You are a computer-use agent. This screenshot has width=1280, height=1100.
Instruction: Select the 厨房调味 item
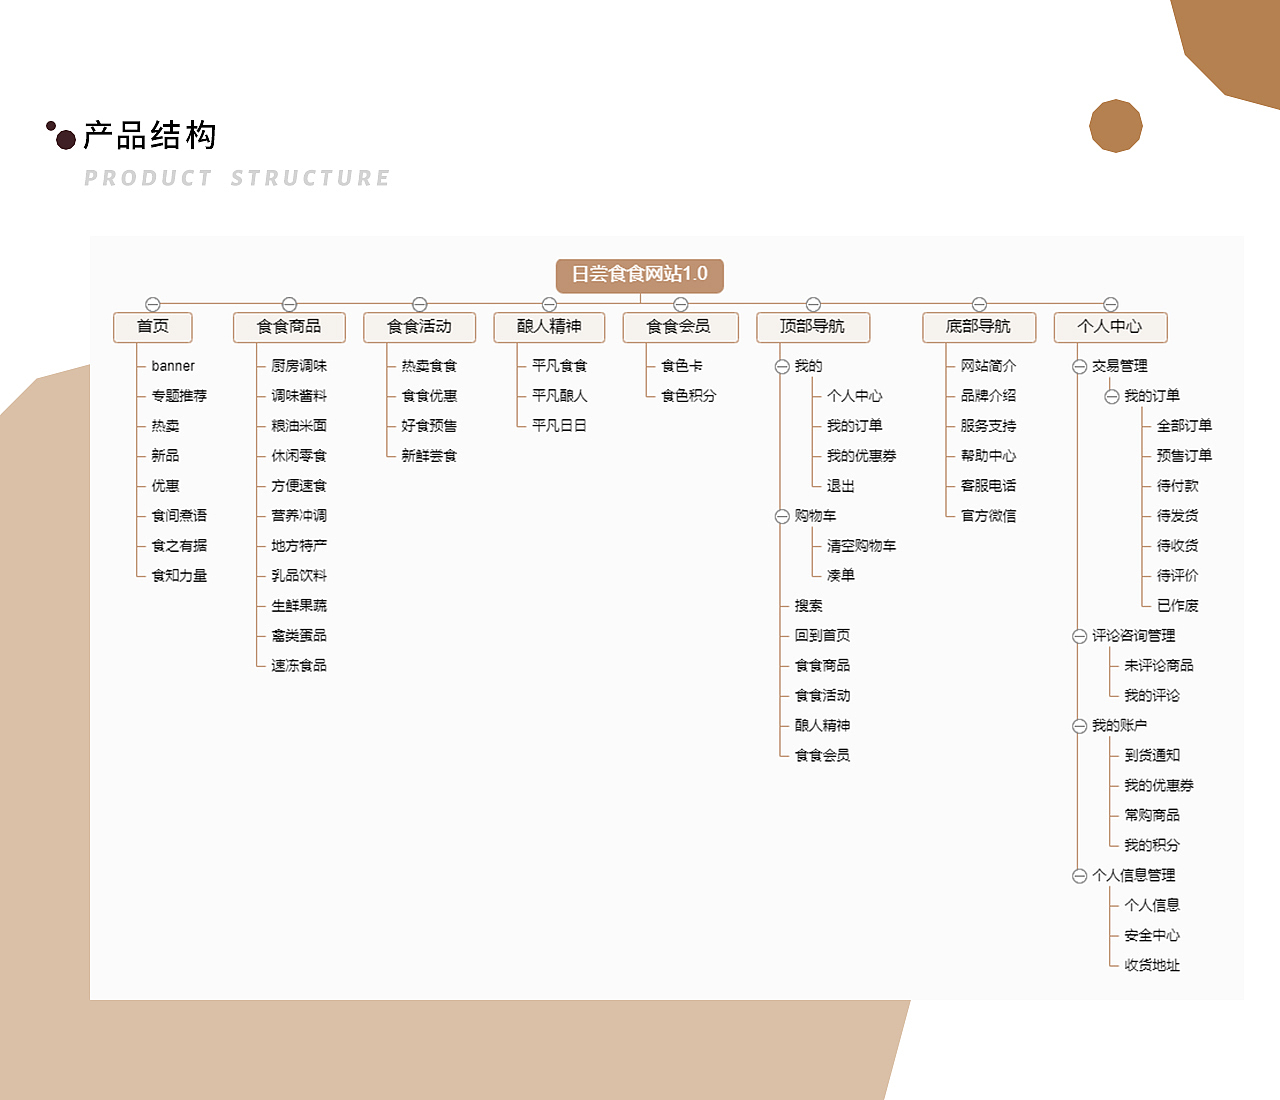(x=299, y=366)
